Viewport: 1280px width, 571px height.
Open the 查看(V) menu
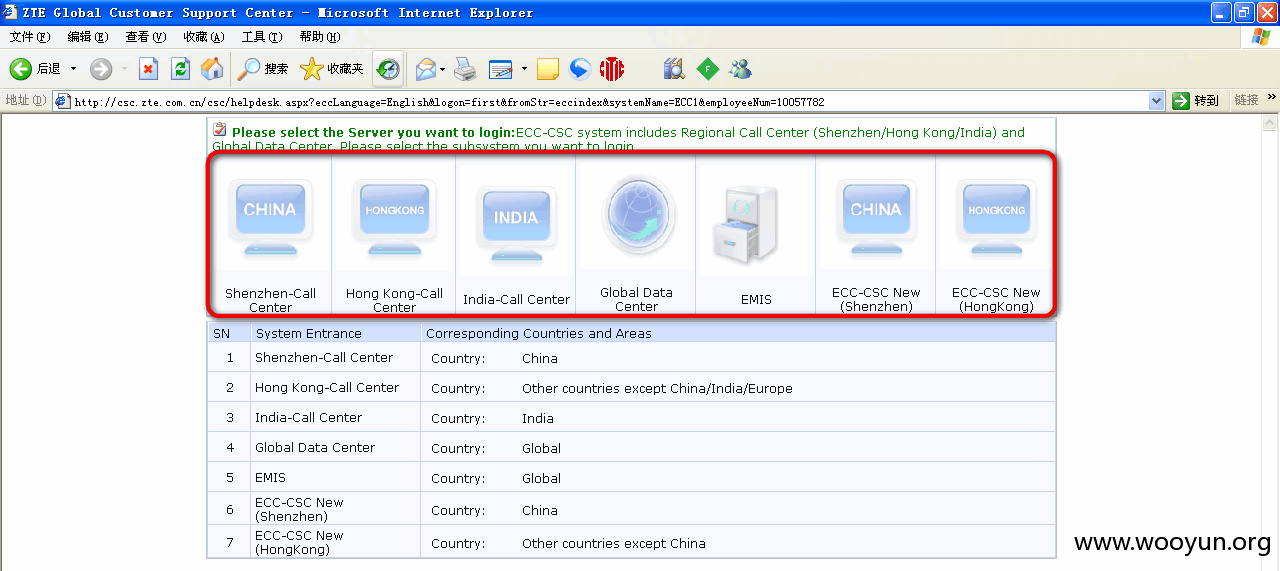click(146, 37)
